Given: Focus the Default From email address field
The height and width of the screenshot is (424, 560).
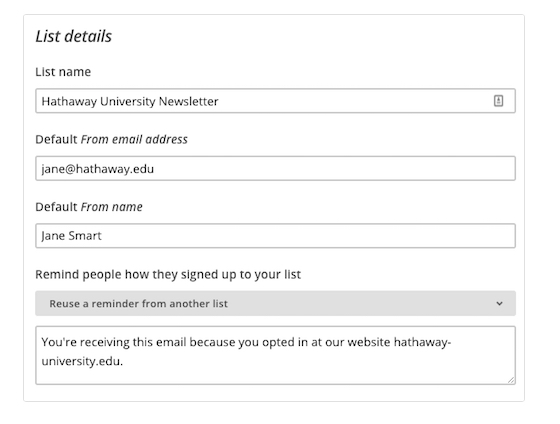Looking at the screenshot, I should pos(275,168).
